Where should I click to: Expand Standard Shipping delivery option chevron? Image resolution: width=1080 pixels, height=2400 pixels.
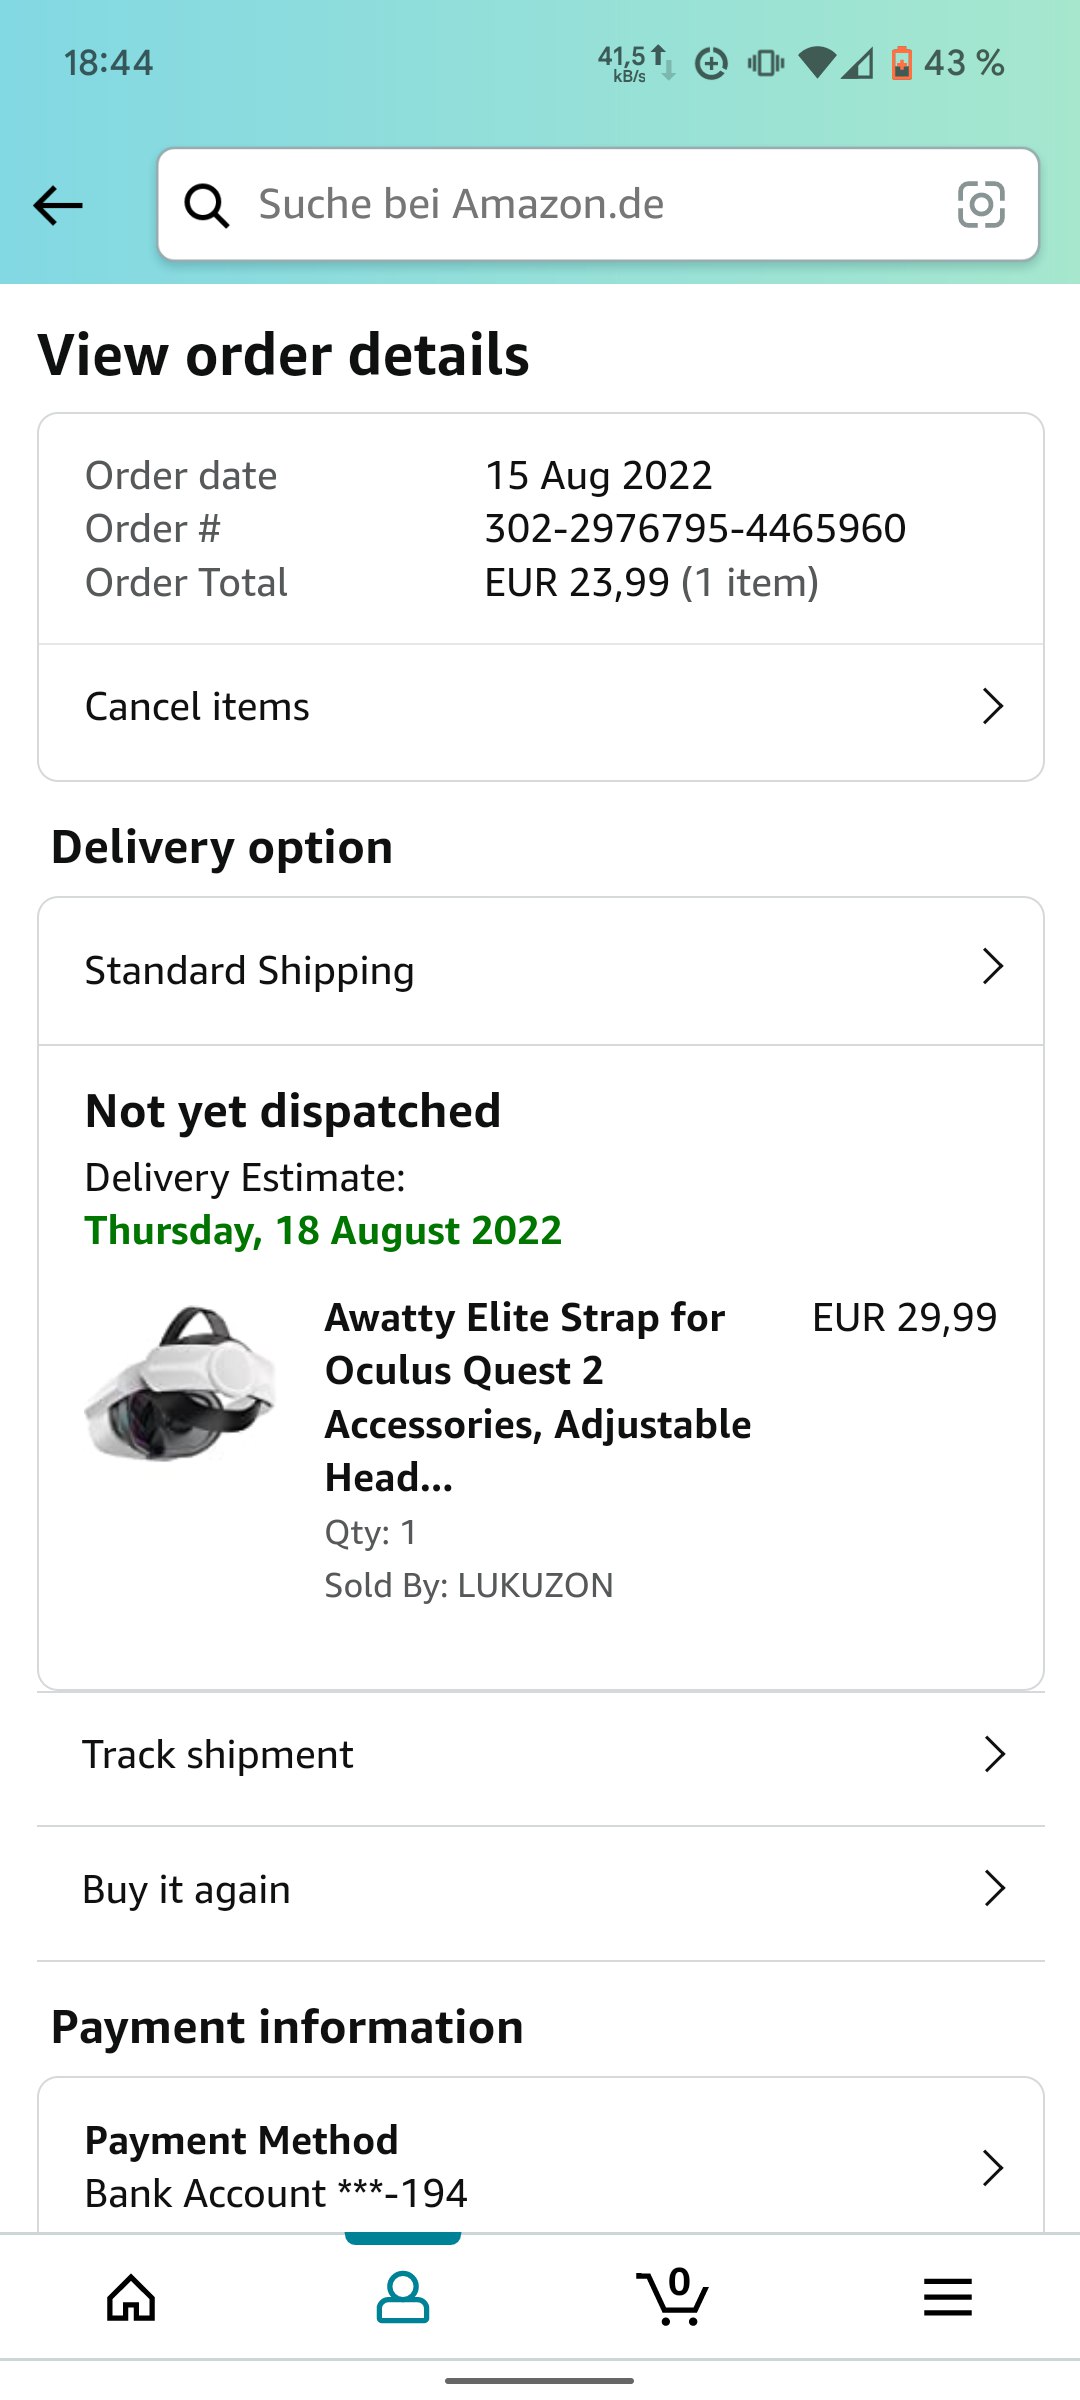(x=992, y=967)
